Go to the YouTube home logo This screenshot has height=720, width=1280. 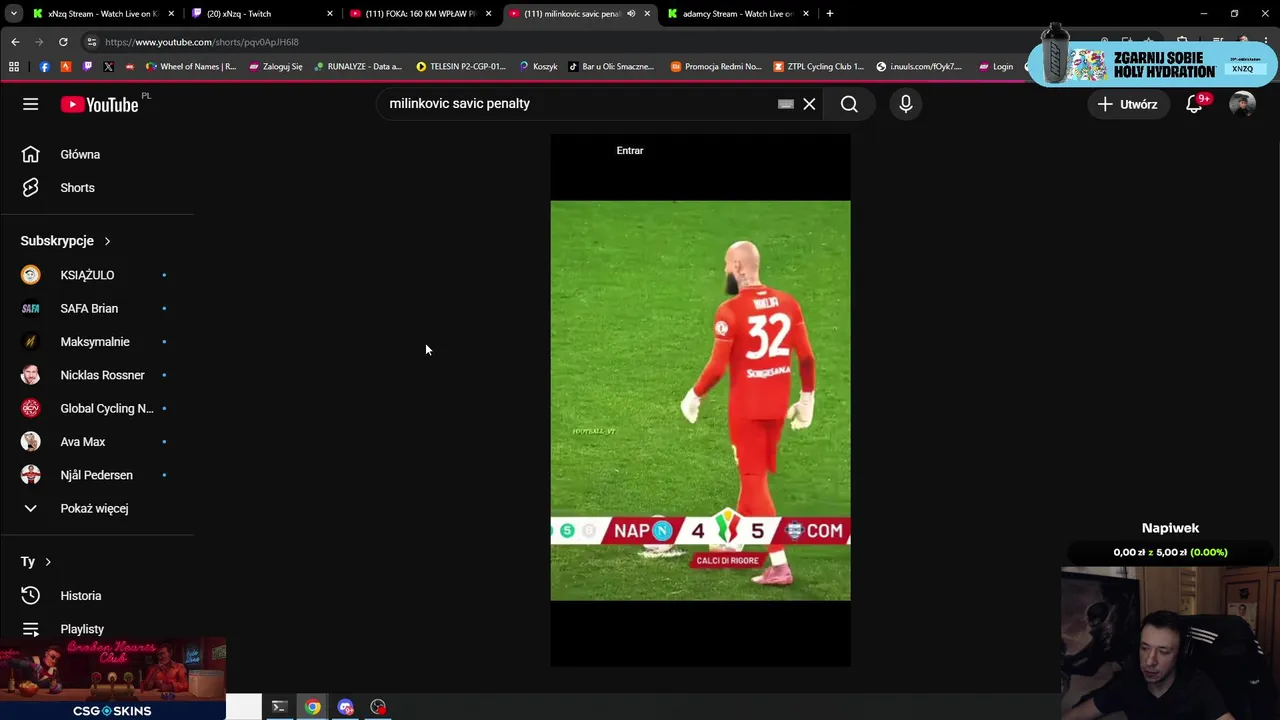99,104
